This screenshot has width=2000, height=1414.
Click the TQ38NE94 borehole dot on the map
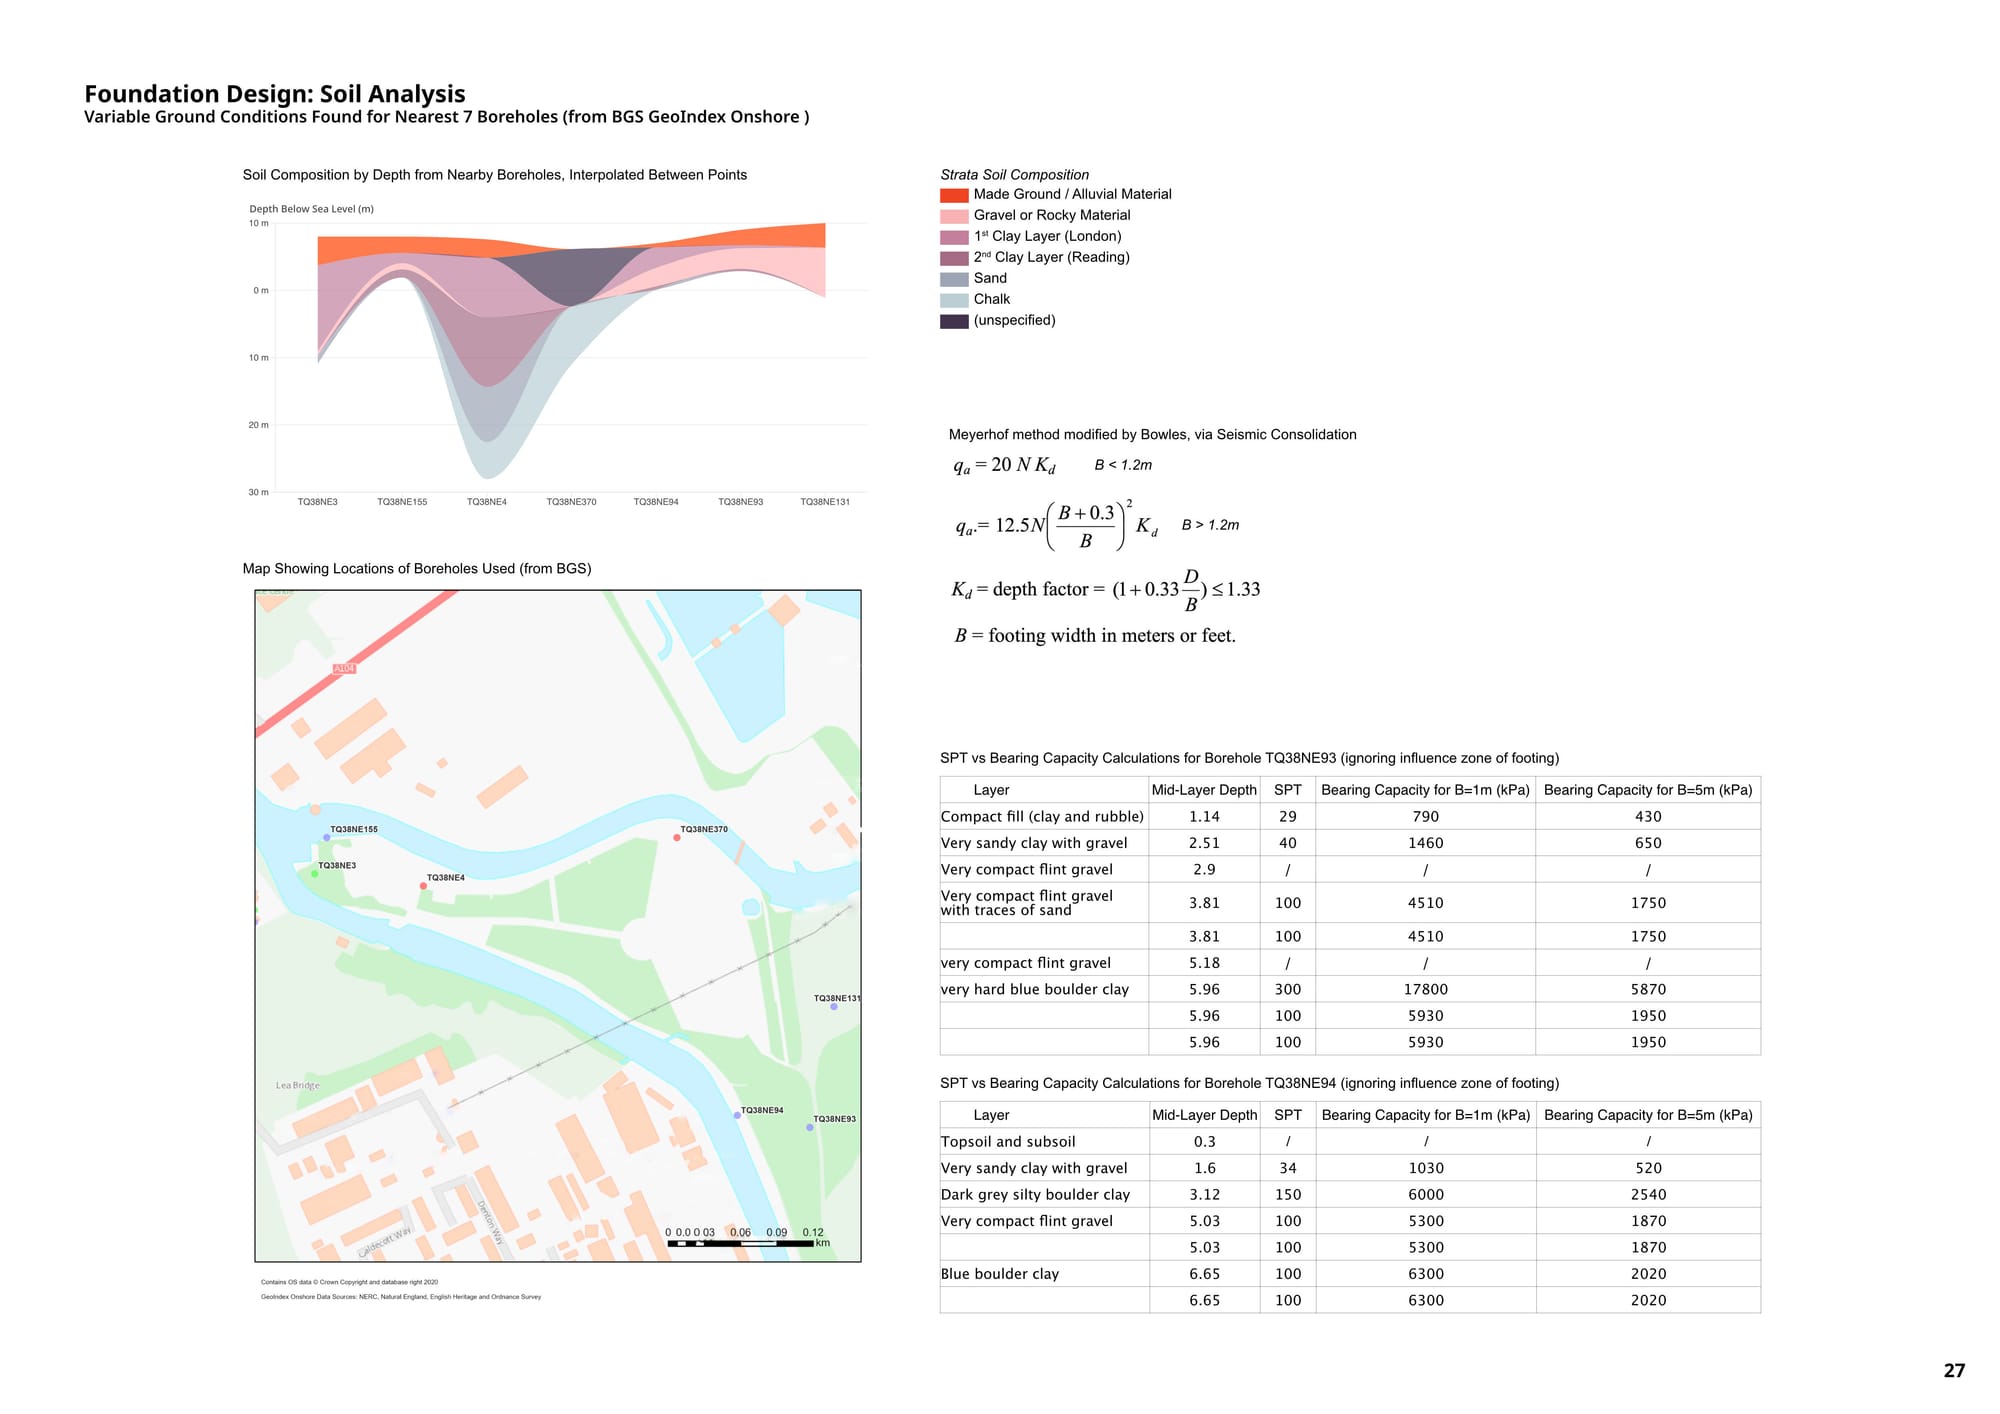[737, 1115]
